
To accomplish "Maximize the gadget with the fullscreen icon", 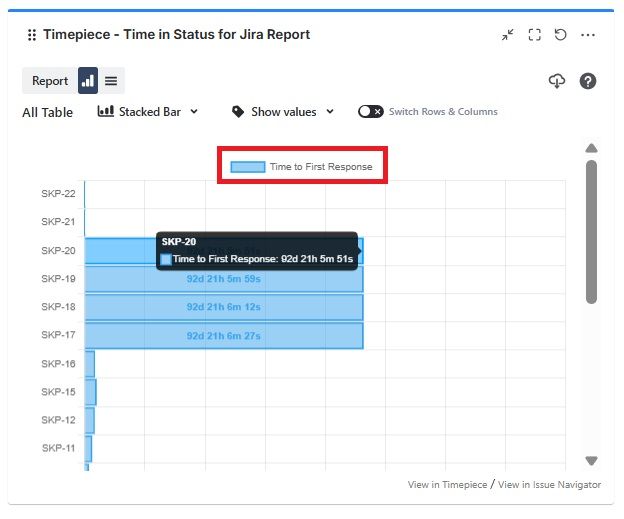I will pyautogui.click(x=534, y=35).
